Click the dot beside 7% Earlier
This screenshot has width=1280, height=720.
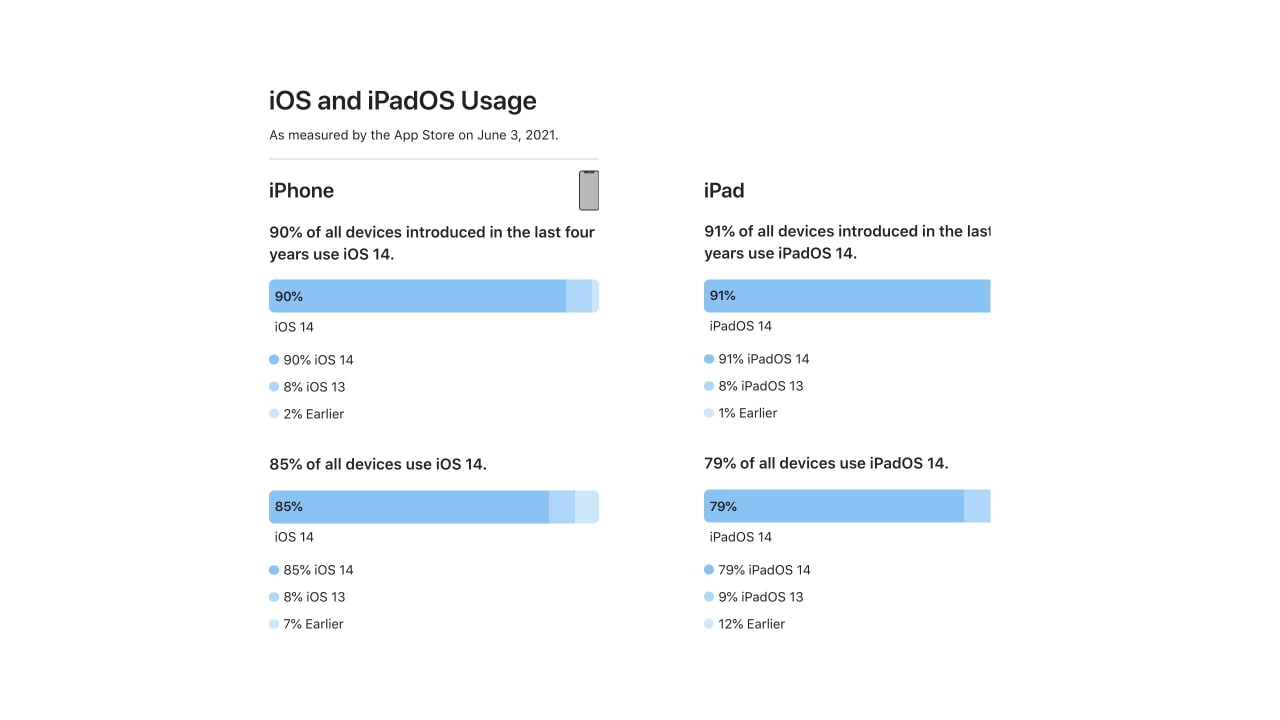pos(274,624)
